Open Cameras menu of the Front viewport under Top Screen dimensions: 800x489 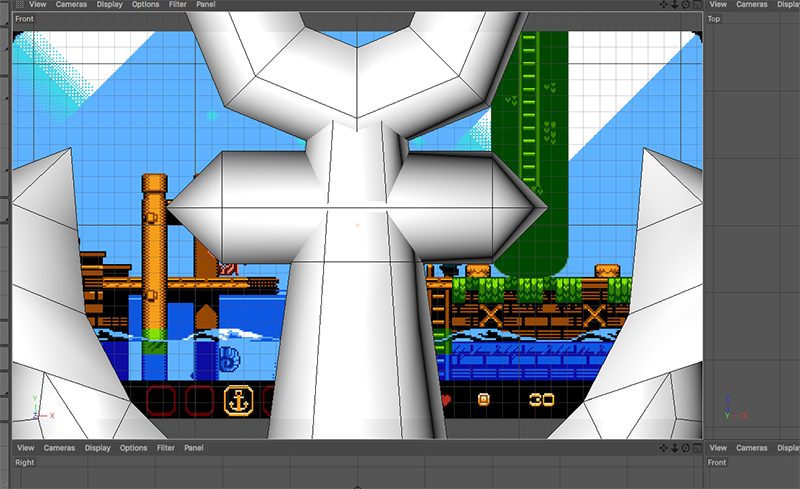pyautogui.click(x=752, y=448)
